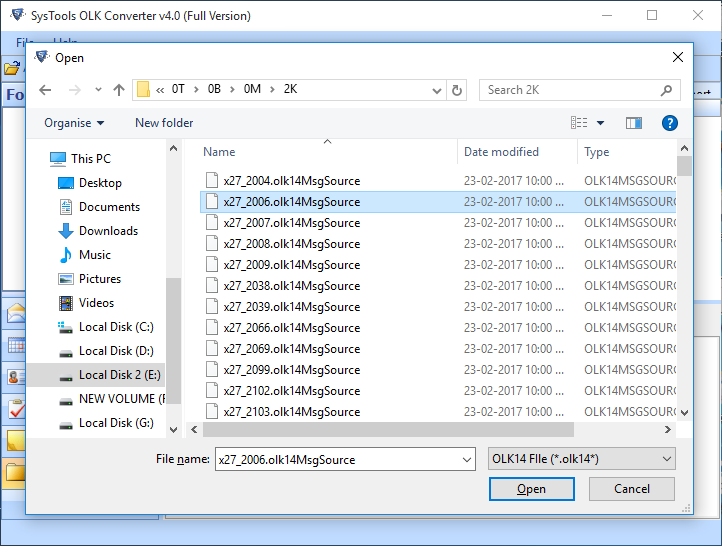Select file x27_2103.olk14MsgSource
This screenshot has height=546, width=722.
point(438,412)
